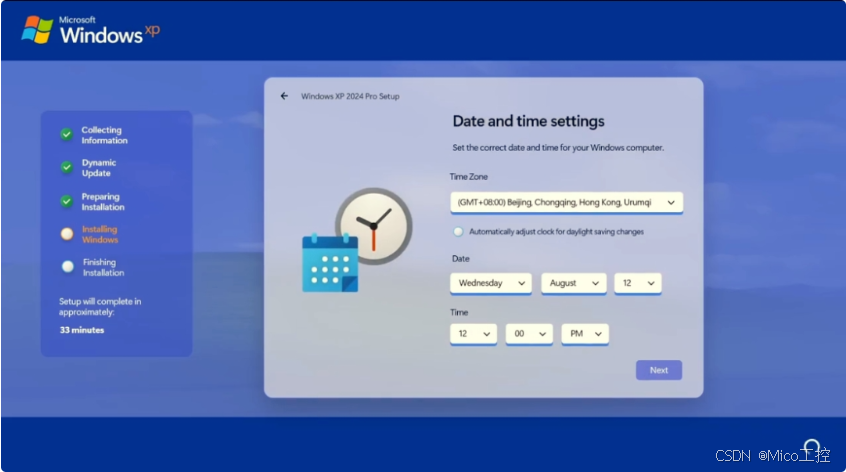Screen dimensions: 846x472
Task: Click the green checkmark beside Collecting Information
Action: point(66,134)
